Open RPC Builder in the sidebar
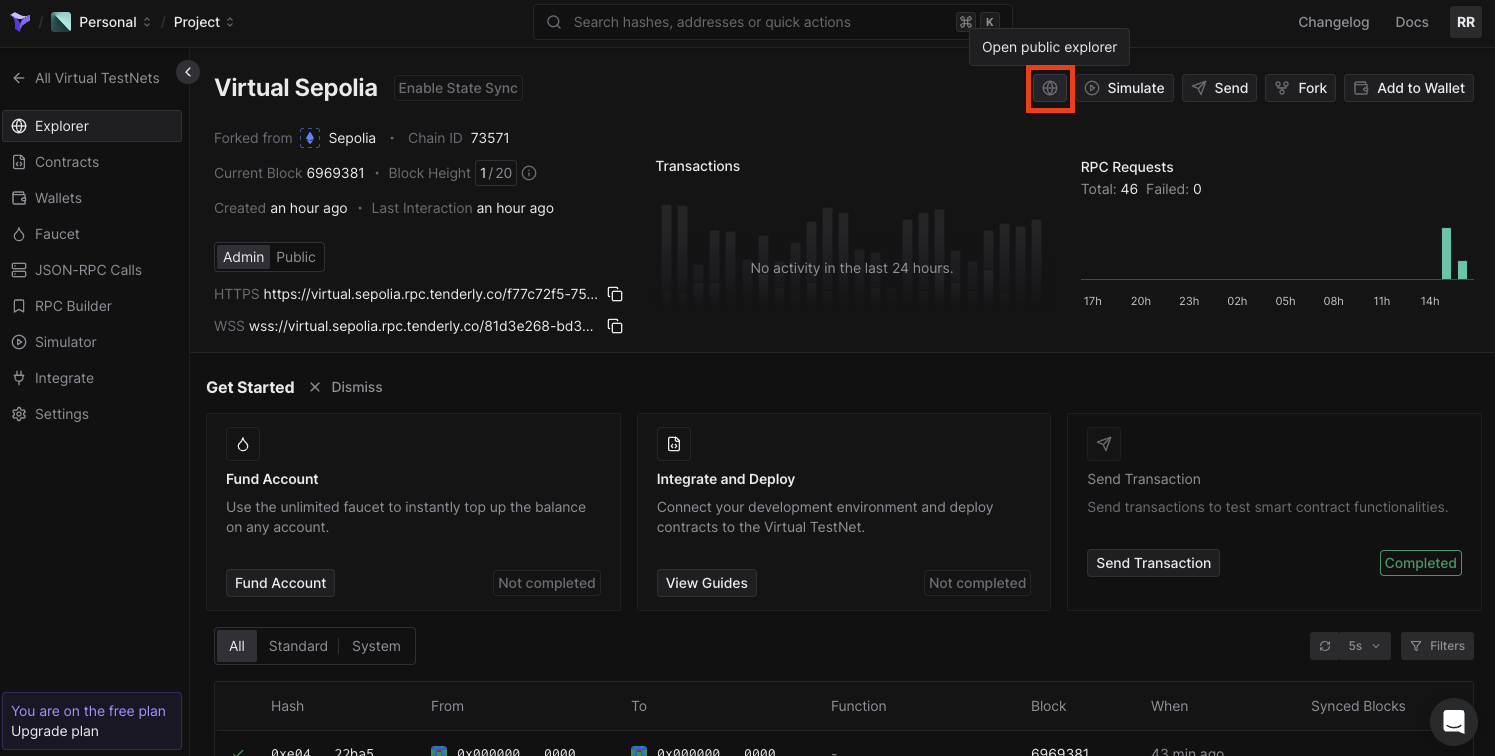The image size is (1495, 756). point(92,306)
